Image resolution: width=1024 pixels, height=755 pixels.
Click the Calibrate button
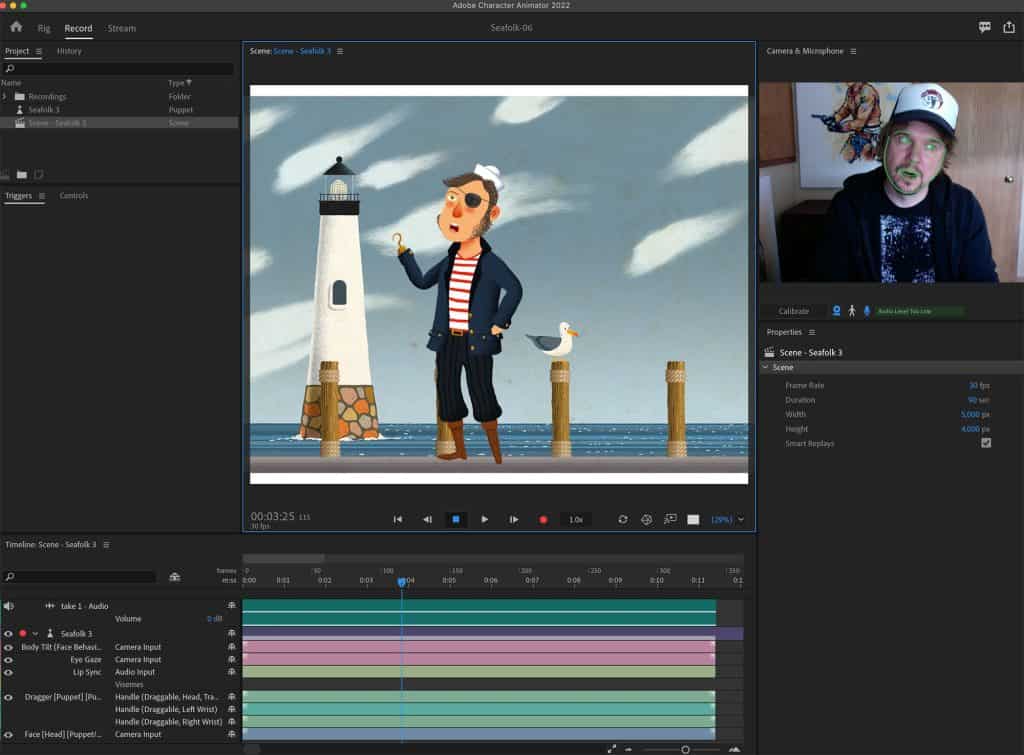tap(793, 311)
